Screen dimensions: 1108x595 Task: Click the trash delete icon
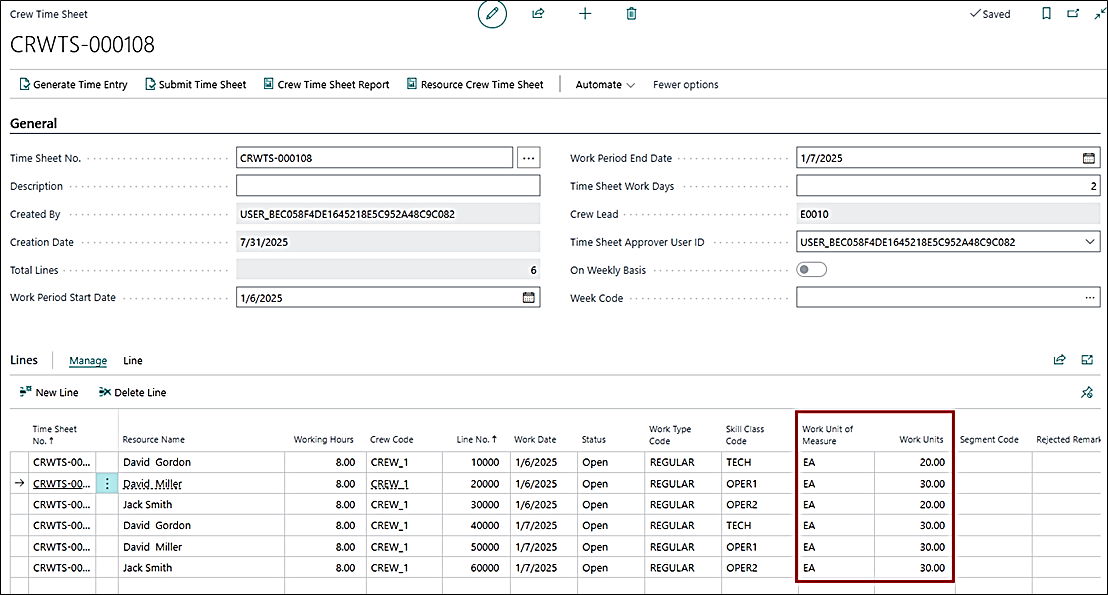click(x=632, y=13)
